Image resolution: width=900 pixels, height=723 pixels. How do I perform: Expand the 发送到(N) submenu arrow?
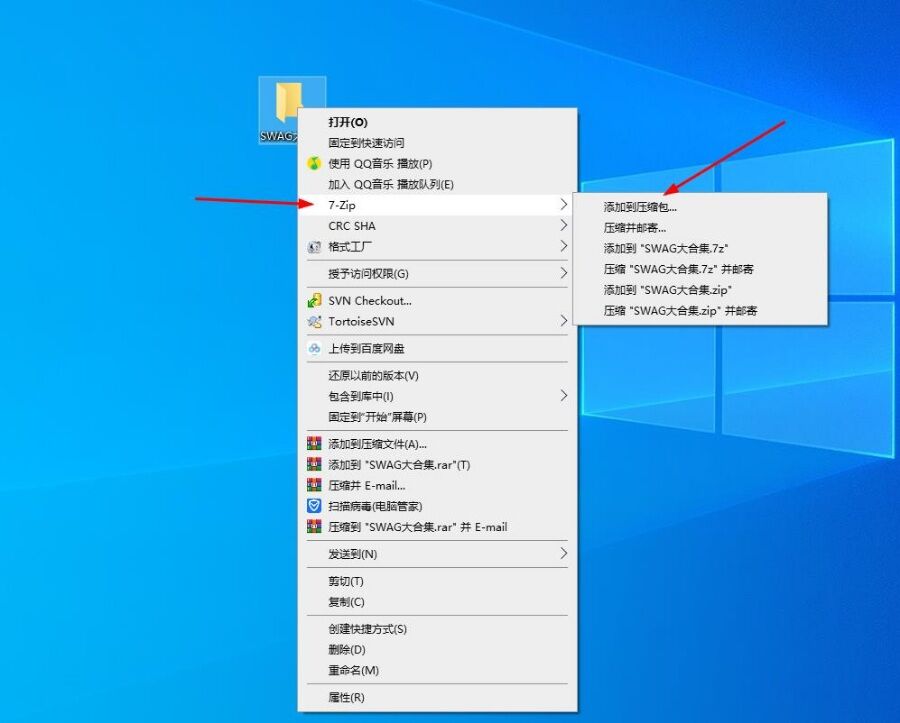563,553
